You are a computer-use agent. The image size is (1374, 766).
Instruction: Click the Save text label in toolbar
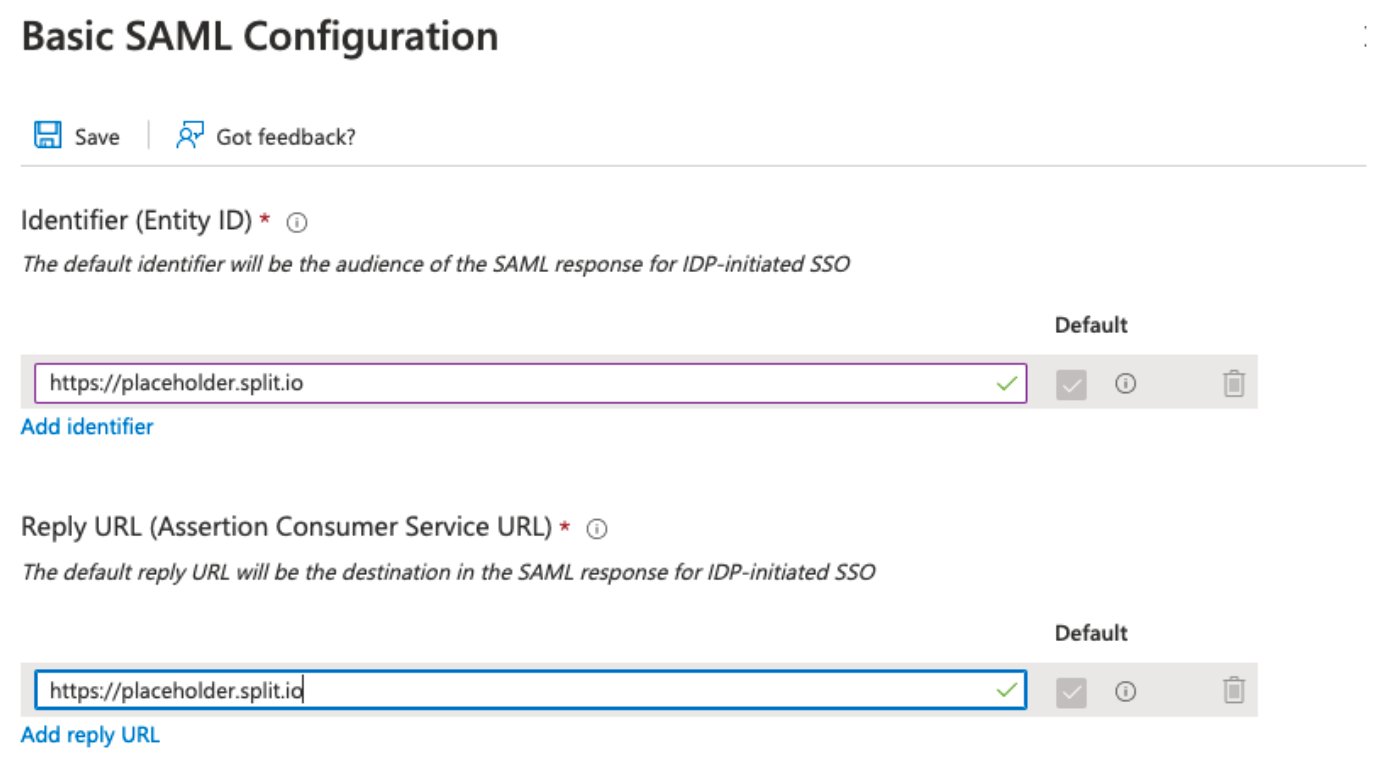coord(97,137)
